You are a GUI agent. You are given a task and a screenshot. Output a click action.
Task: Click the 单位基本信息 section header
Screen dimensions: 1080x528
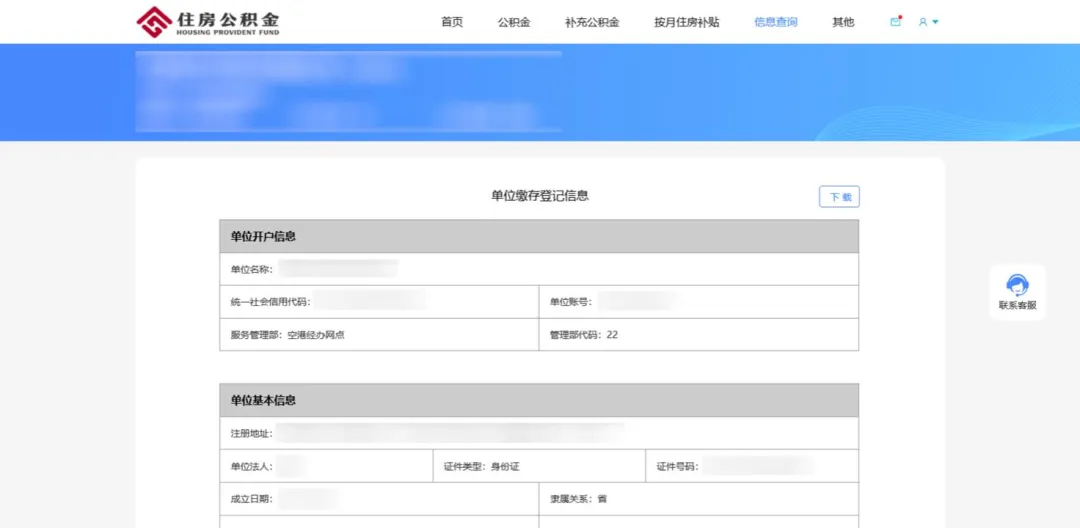pos(539,400)
